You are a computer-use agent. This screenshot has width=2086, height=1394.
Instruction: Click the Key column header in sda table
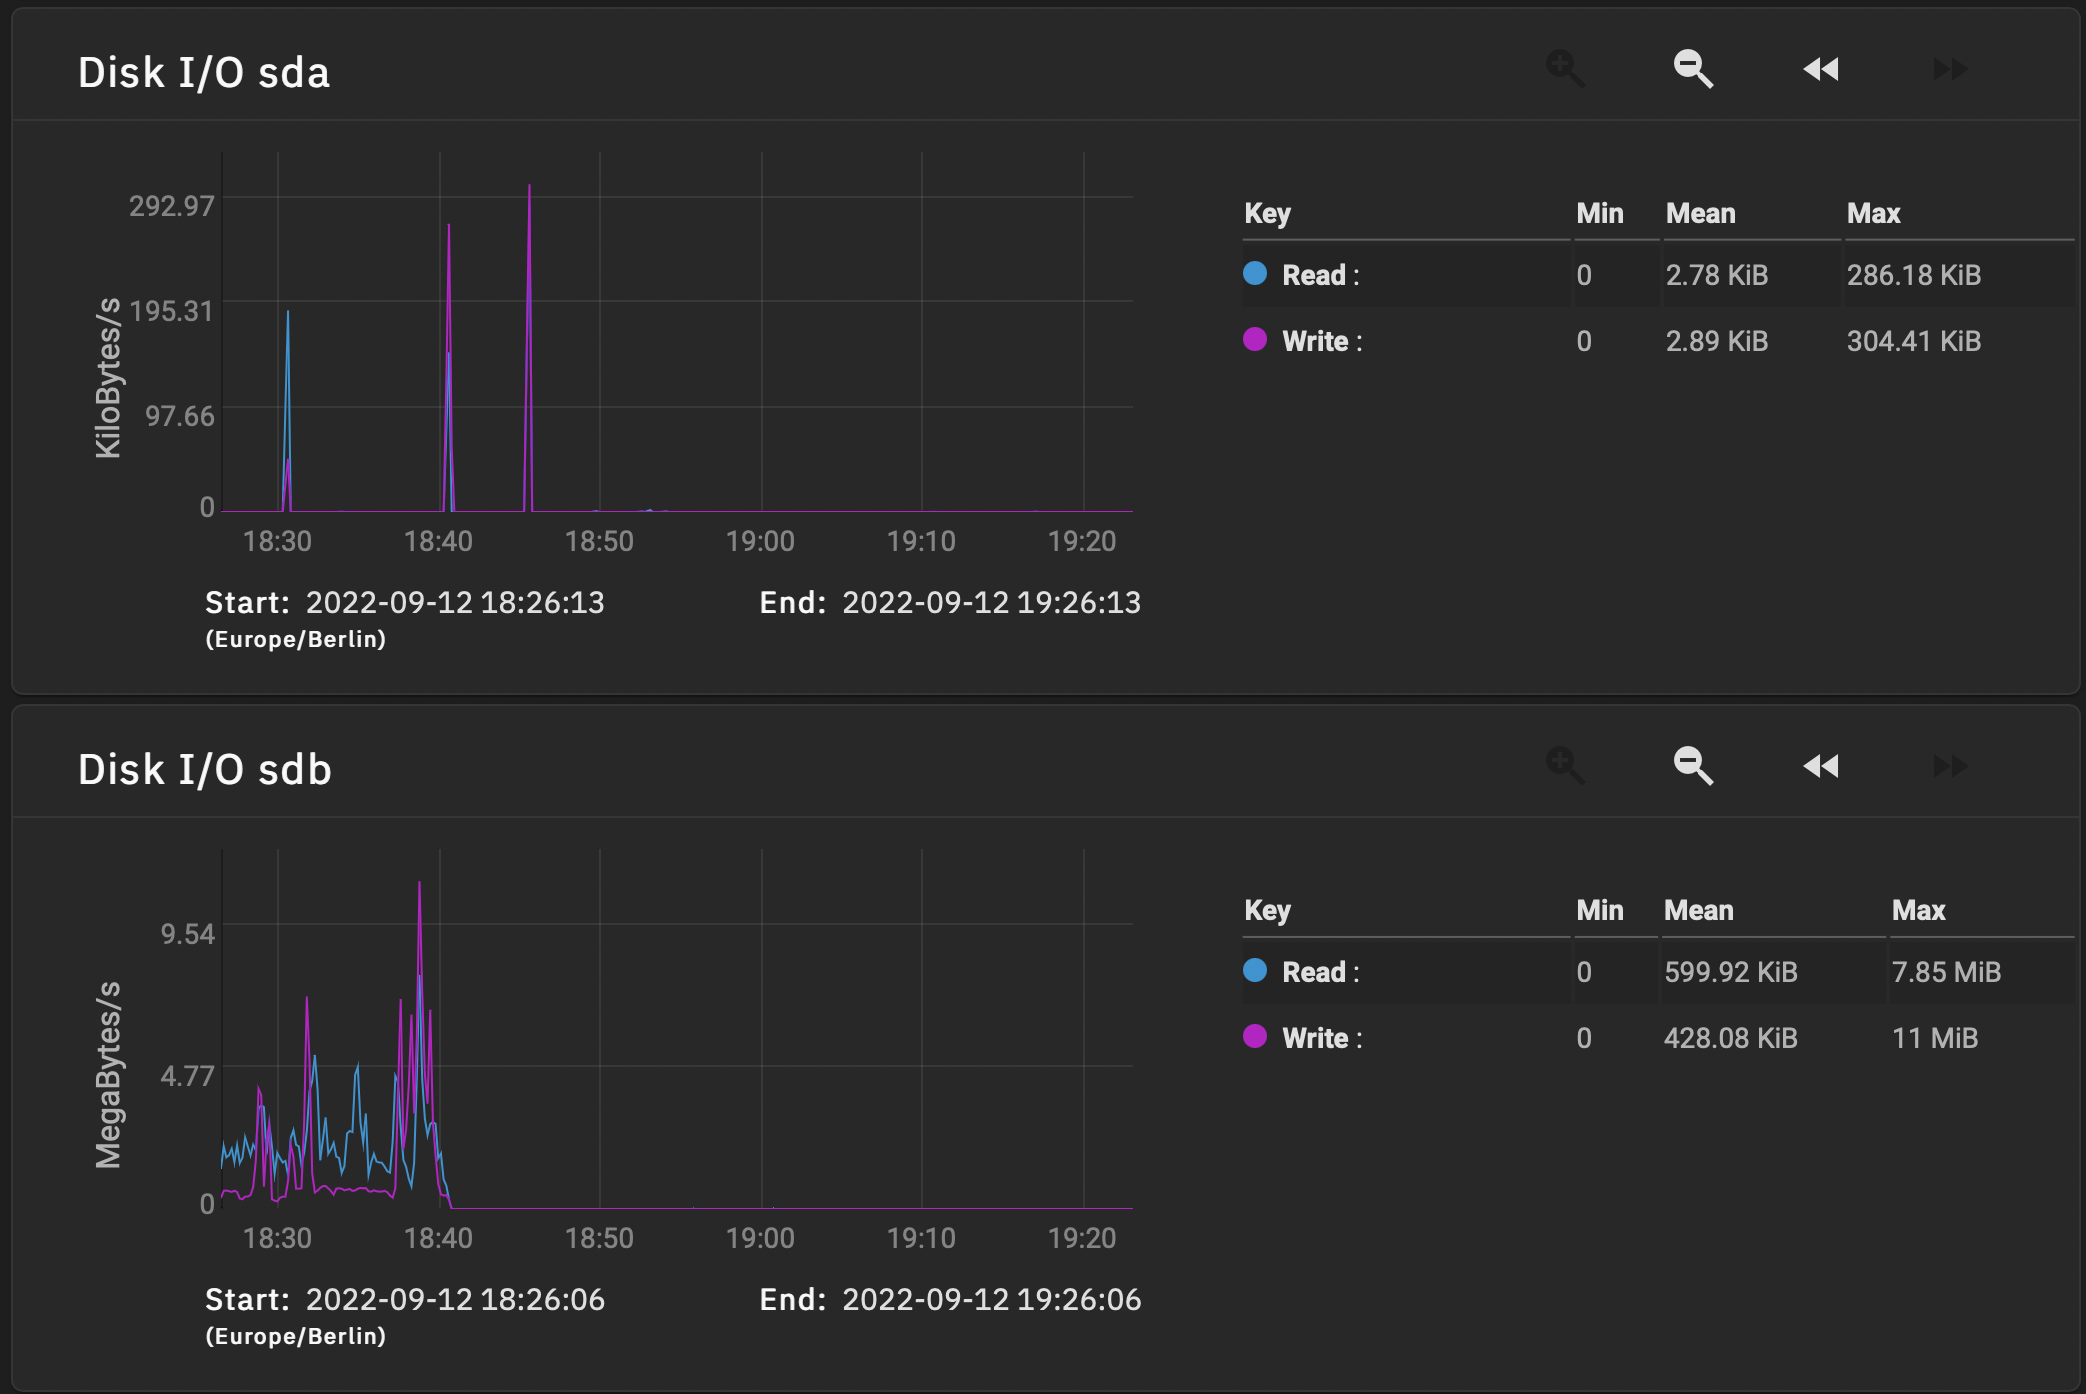[x=1267, y=213]
